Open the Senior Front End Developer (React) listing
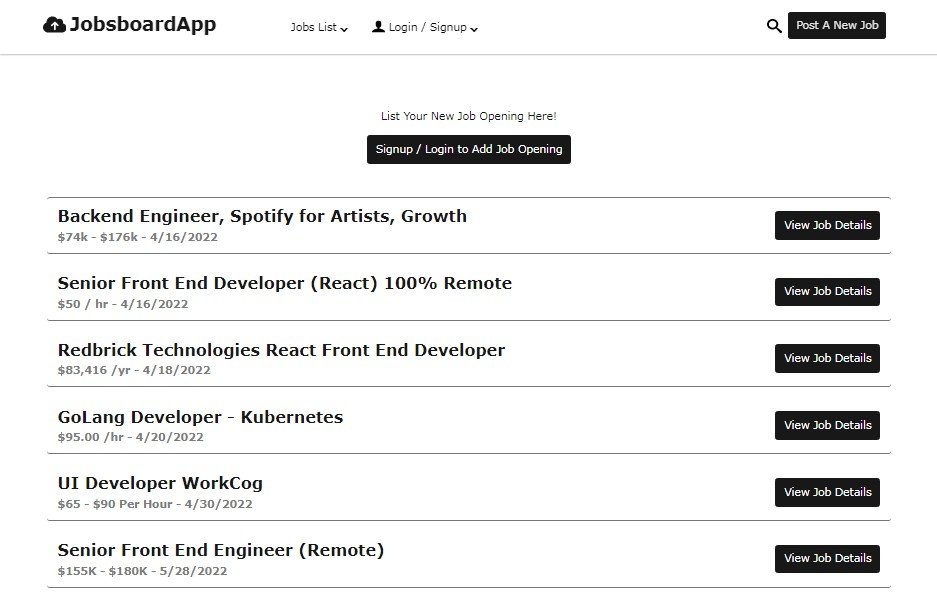This screenshot has width=937, height=607. tap(283, 283)
